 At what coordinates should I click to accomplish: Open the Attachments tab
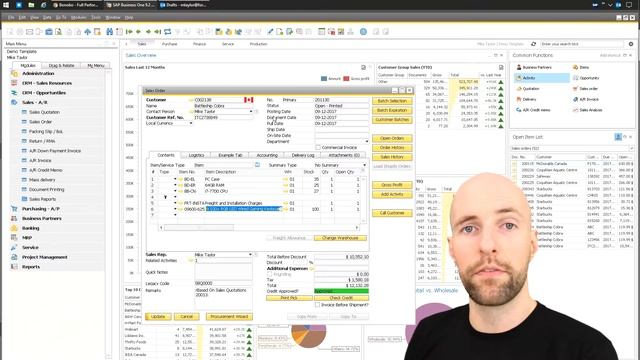pyautogui.click(x=344, y=155)
